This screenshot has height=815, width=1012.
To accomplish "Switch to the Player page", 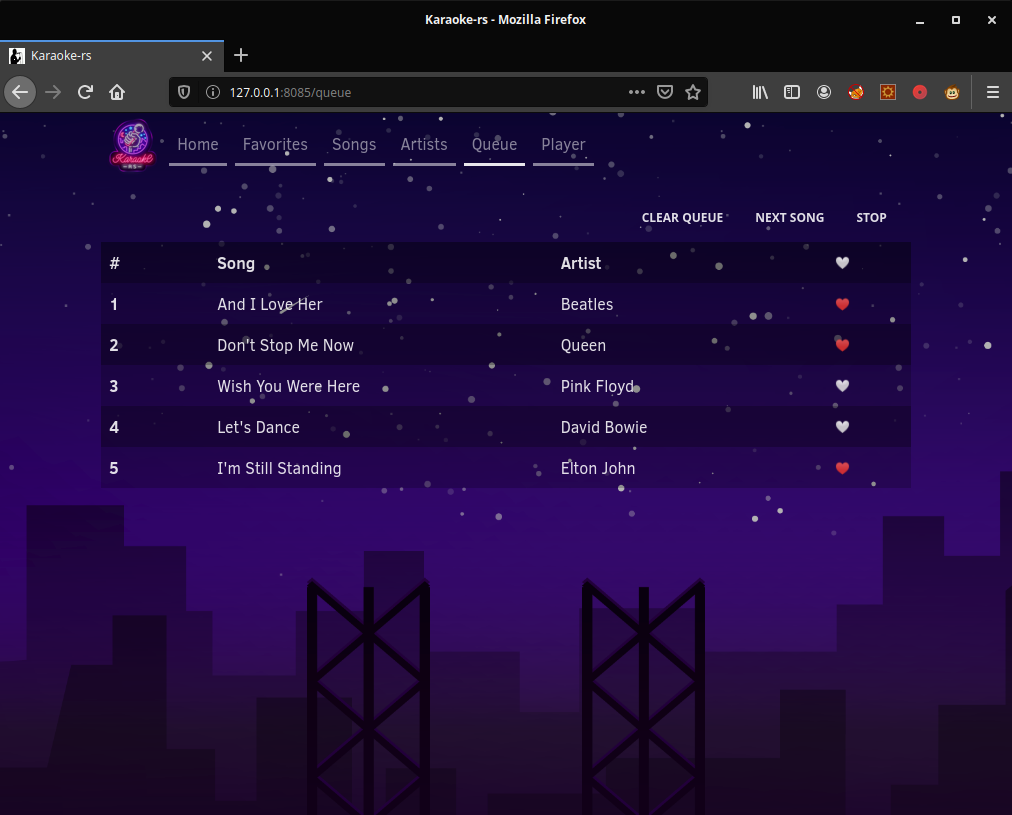I will click(563, 145).
